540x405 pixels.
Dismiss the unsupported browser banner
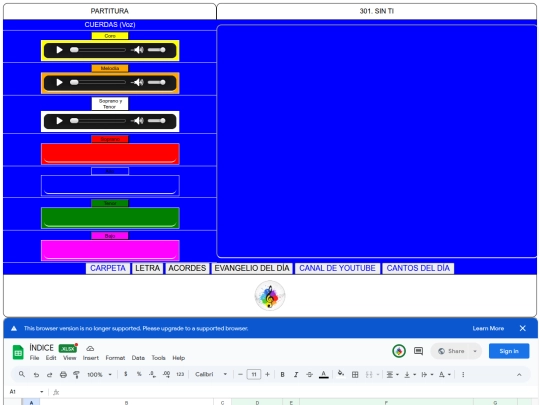pos(522,328)
